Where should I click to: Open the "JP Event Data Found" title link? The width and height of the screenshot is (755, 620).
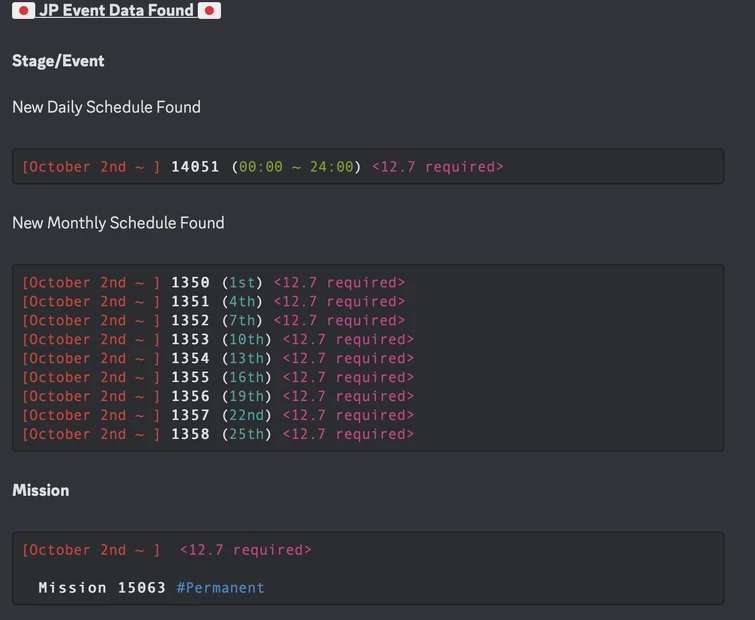[x=116, y=11]
